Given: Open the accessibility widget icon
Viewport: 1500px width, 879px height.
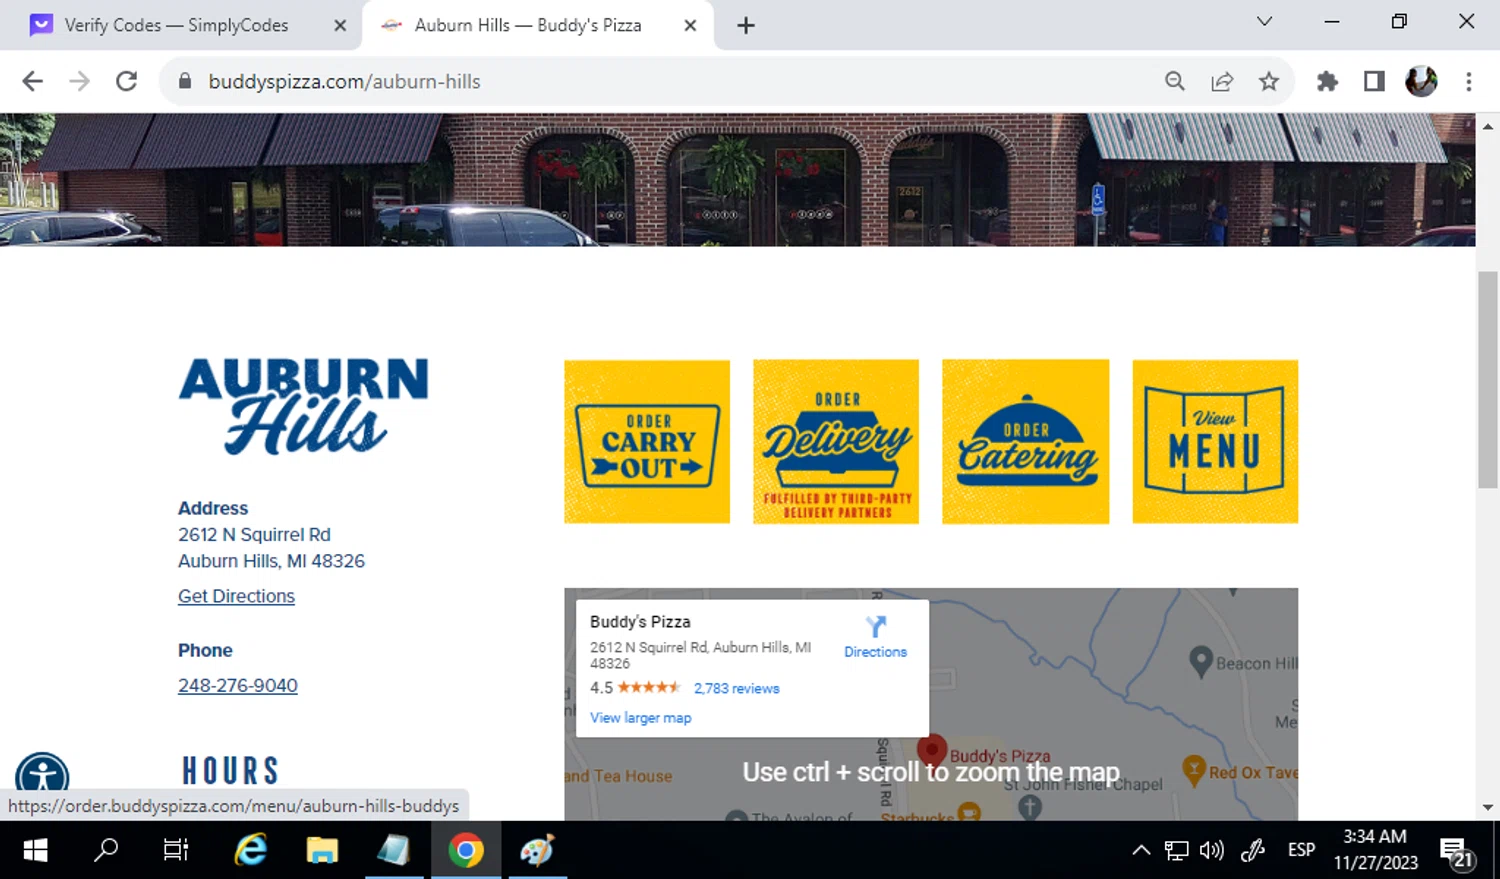Looking at the screenshot, I should pyautogui.click(x=42, y=777).
